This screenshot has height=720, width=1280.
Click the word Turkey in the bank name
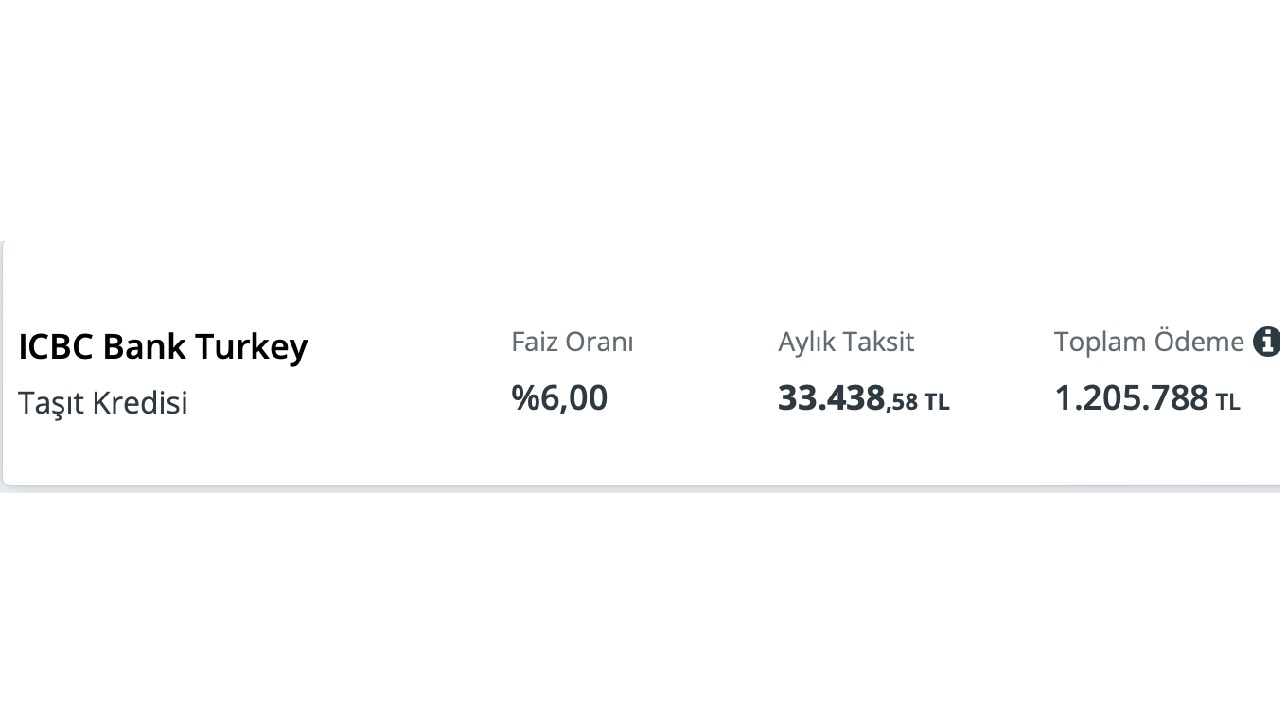click(x=251, y=347)
